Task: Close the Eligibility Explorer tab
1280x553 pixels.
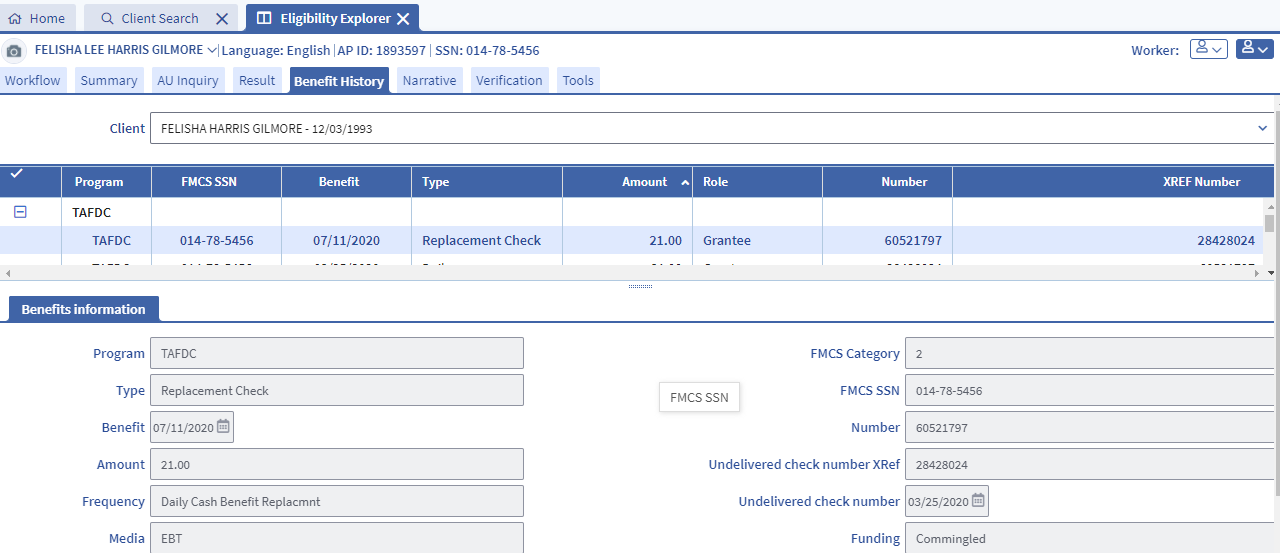Action: tap(403, 18)
